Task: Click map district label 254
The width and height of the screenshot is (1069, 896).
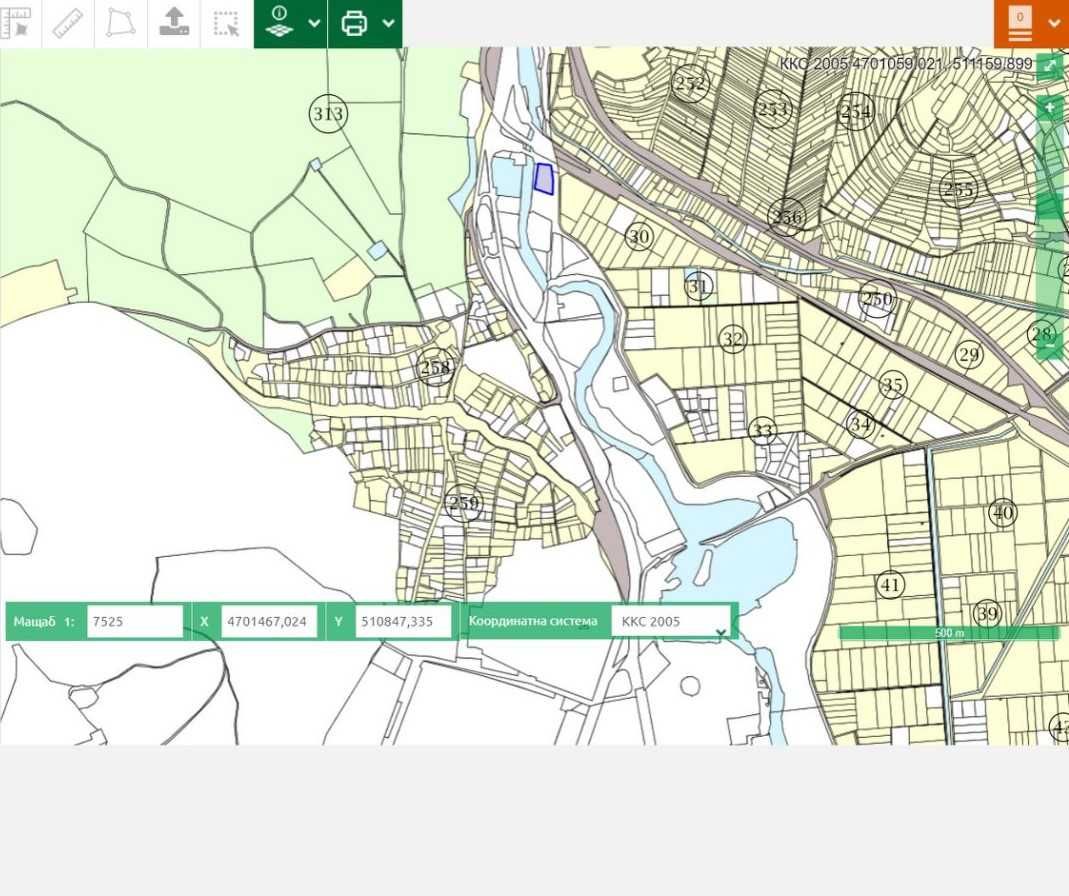Action: click(856, 110)
